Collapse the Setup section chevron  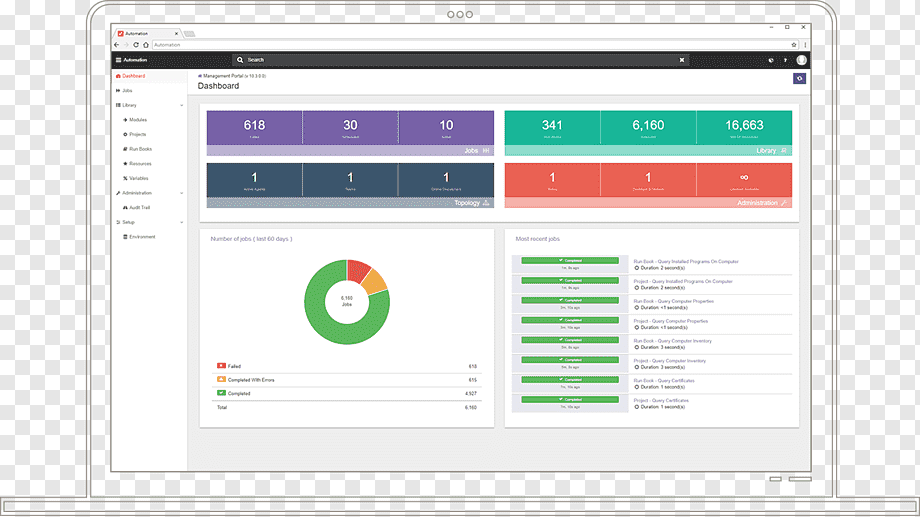[181, 222]
